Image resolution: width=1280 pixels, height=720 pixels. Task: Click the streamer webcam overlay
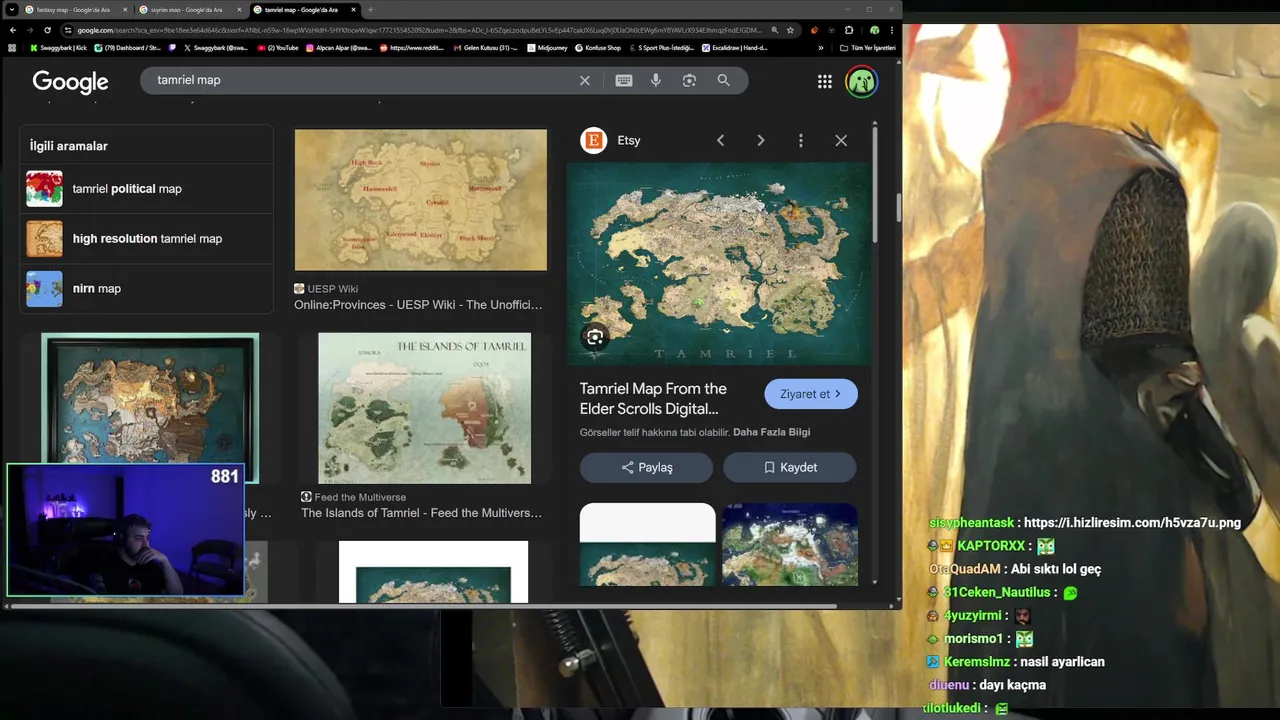click(125, 530)
